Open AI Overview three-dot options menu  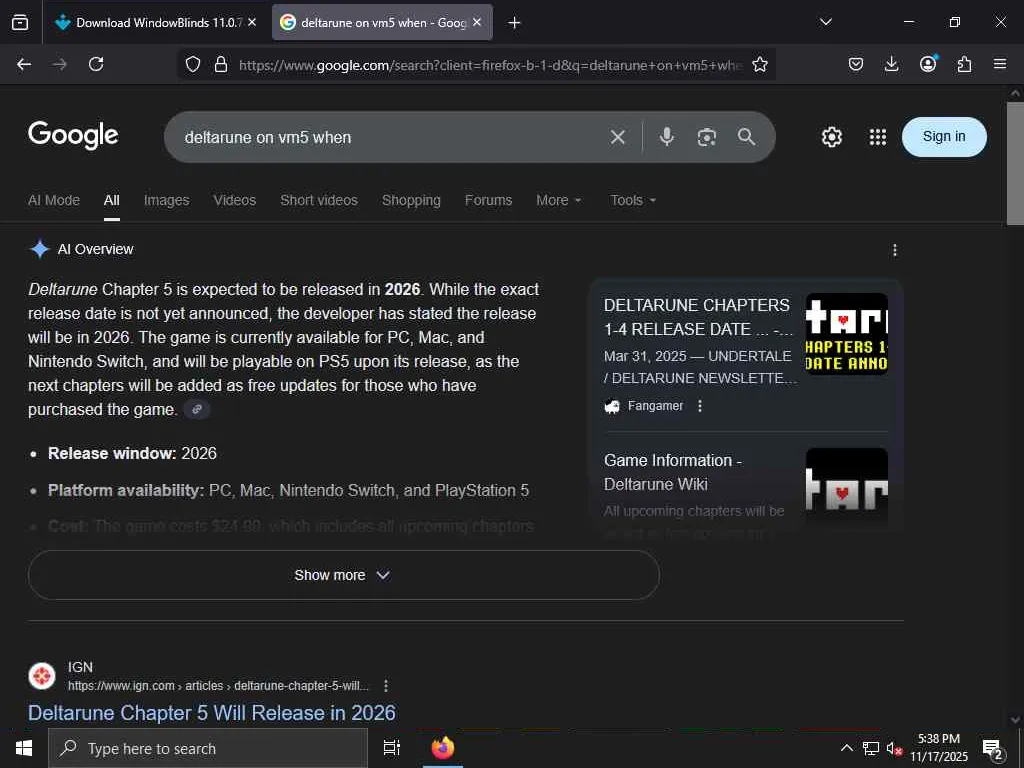pyautogui.click(x=895, y=250)
